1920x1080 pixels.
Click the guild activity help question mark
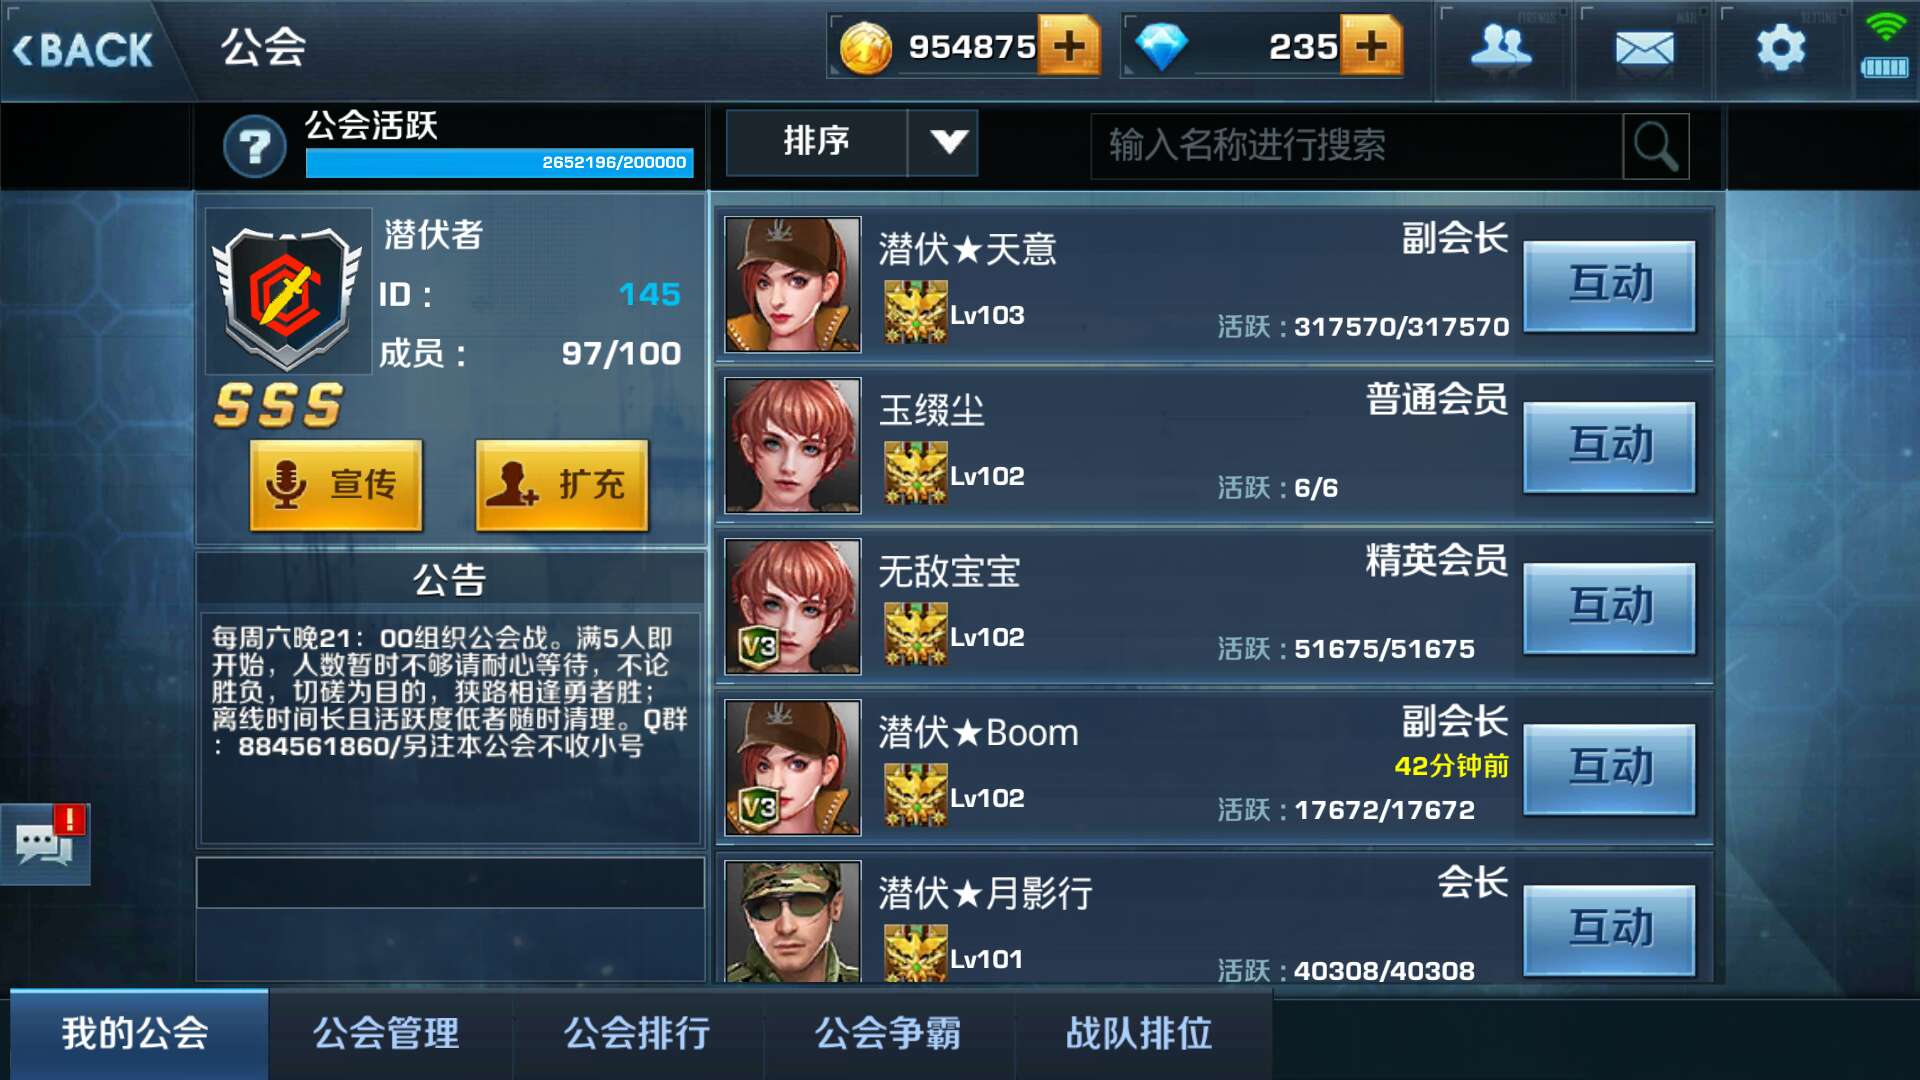pyautogui.click(x=255, y=147)
